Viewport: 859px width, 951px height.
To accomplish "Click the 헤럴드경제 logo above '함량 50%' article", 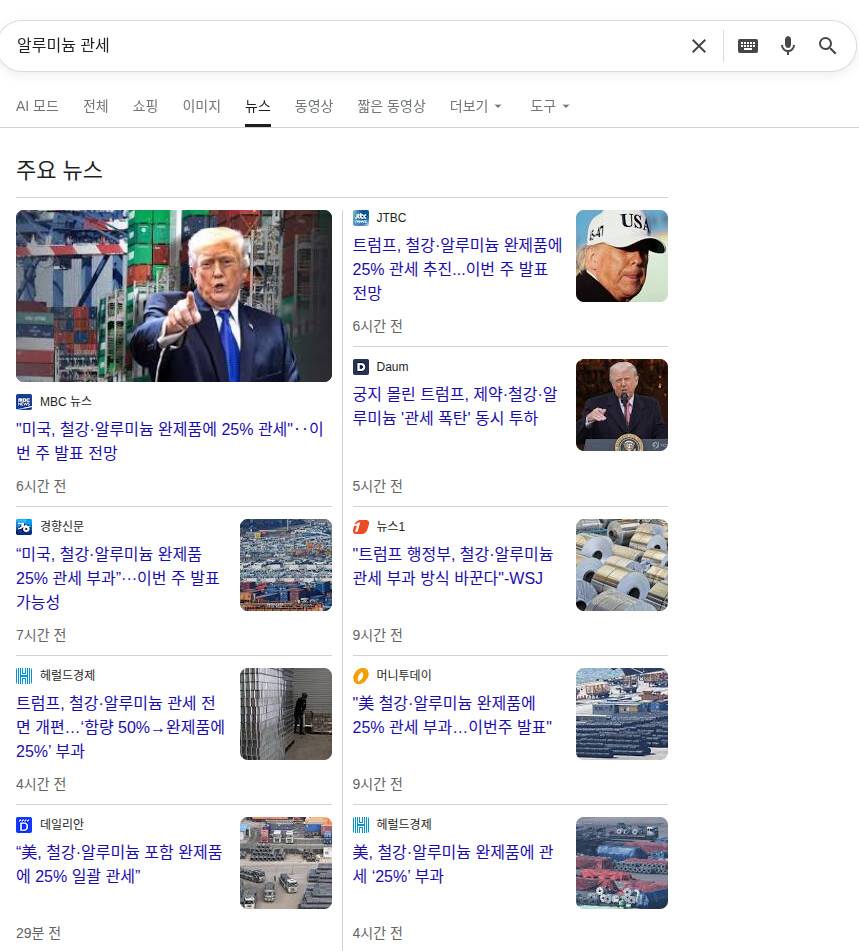I will (x=24, y=676).
